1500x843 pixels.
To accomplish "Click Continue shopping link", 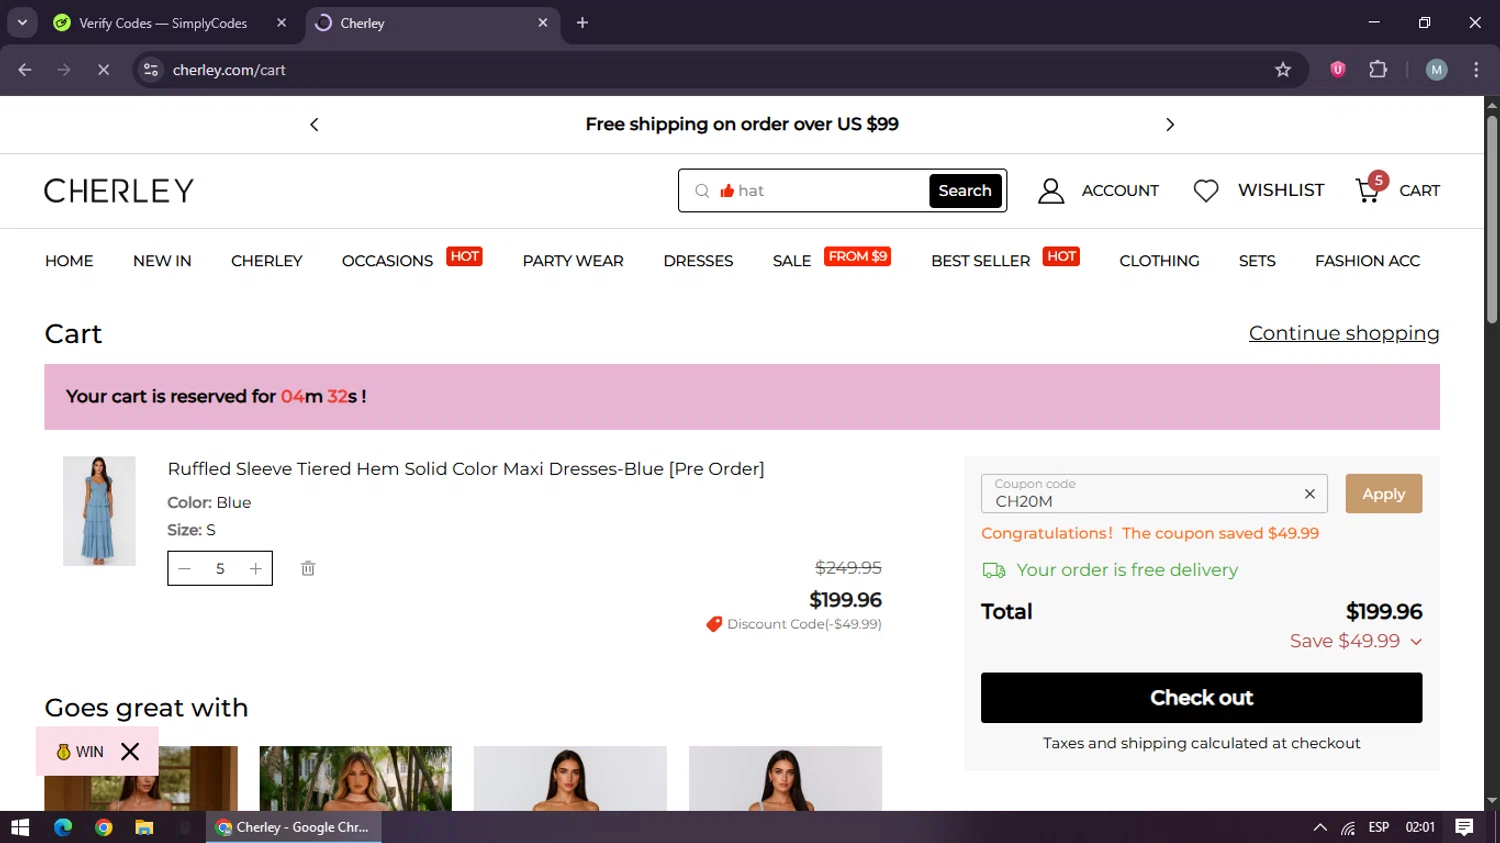I will point(1344,333).
